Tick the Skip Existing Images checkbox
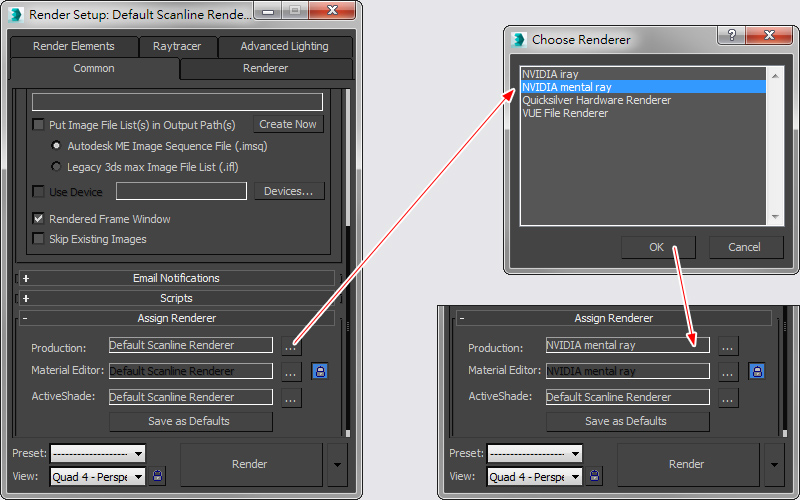Screen dimensions: 800x500 coord(39,239)
